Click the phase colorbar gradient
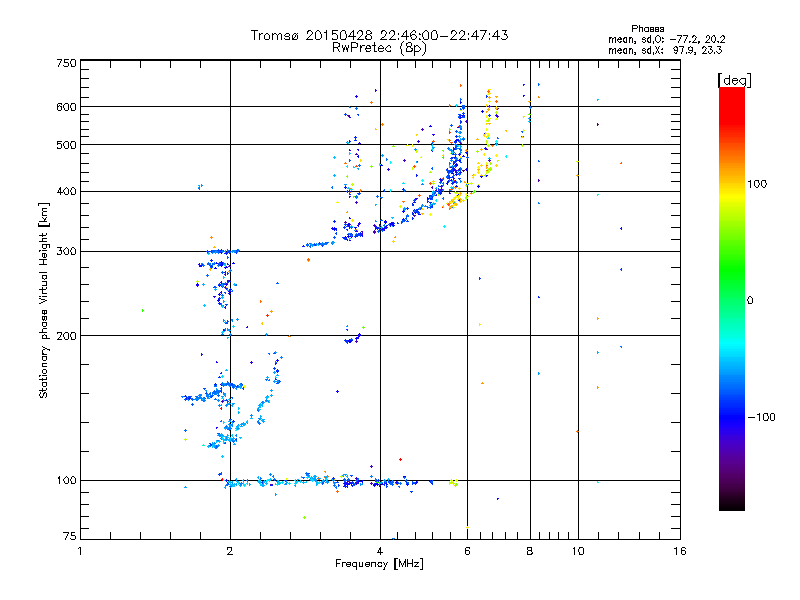 [732, 298]
